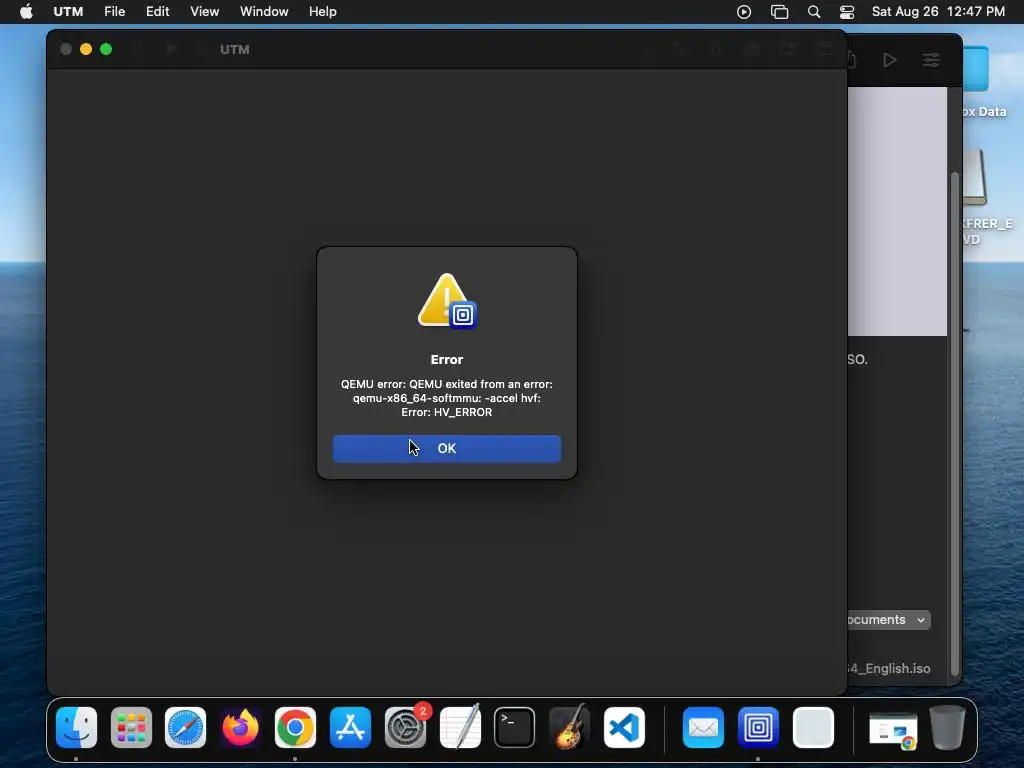Click the screen recording status icon in menu bar

point(744,12)
